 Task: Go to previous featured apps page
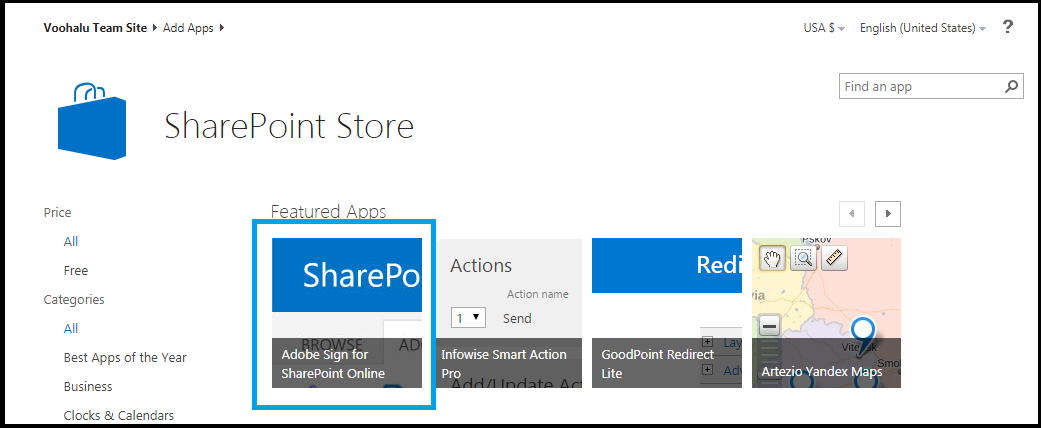click(852, 214)
